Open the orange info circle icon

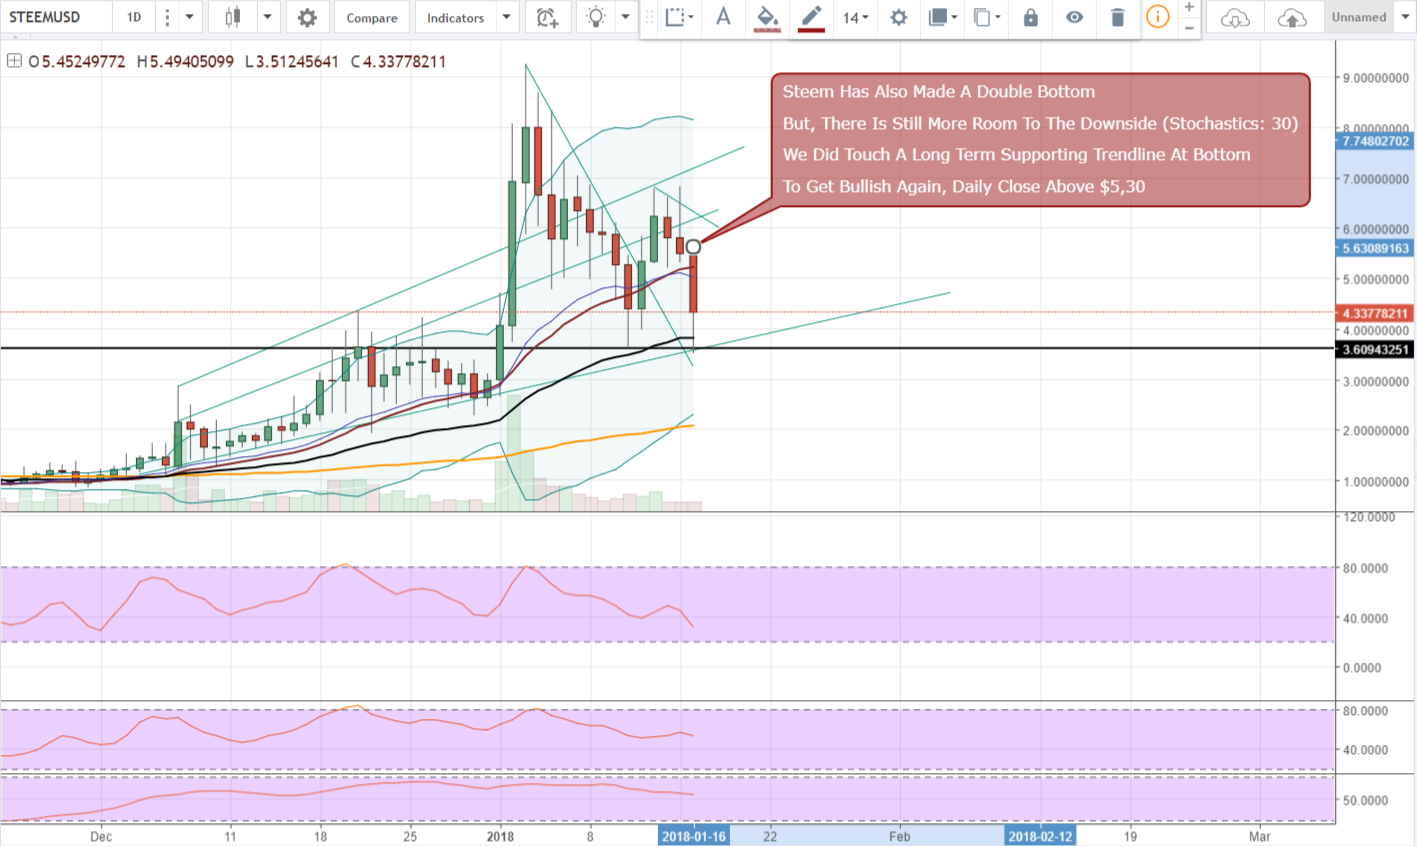click(x=1157, y=17)
